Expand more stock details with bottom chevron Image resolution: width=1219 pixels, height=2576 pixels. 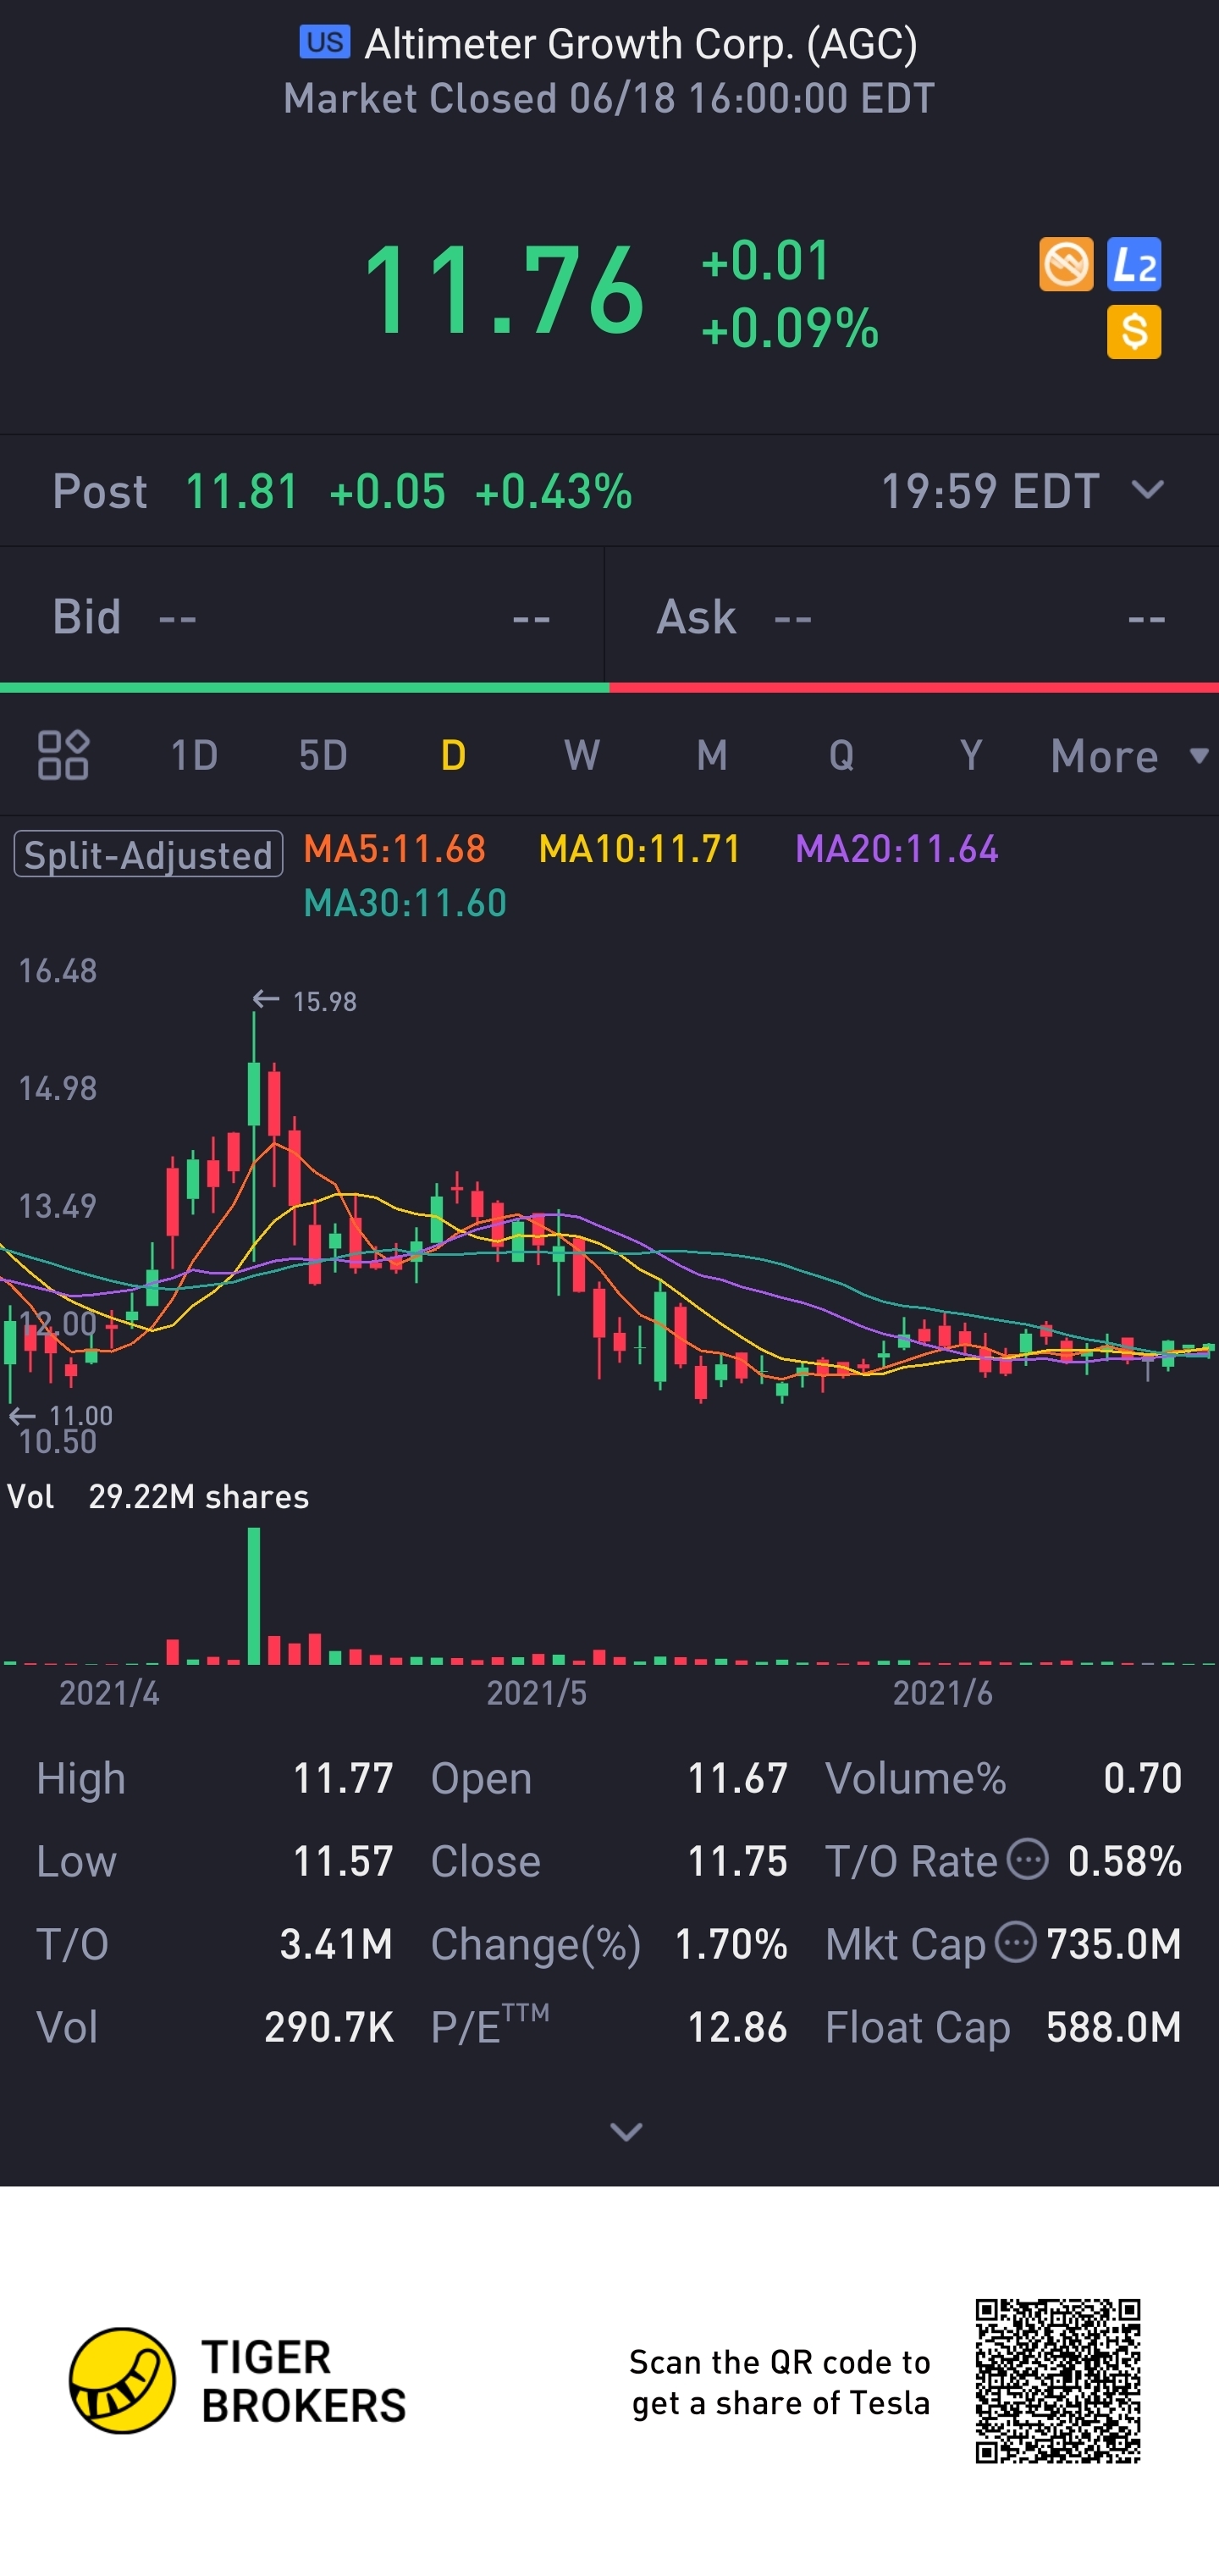coord(626,2132)
